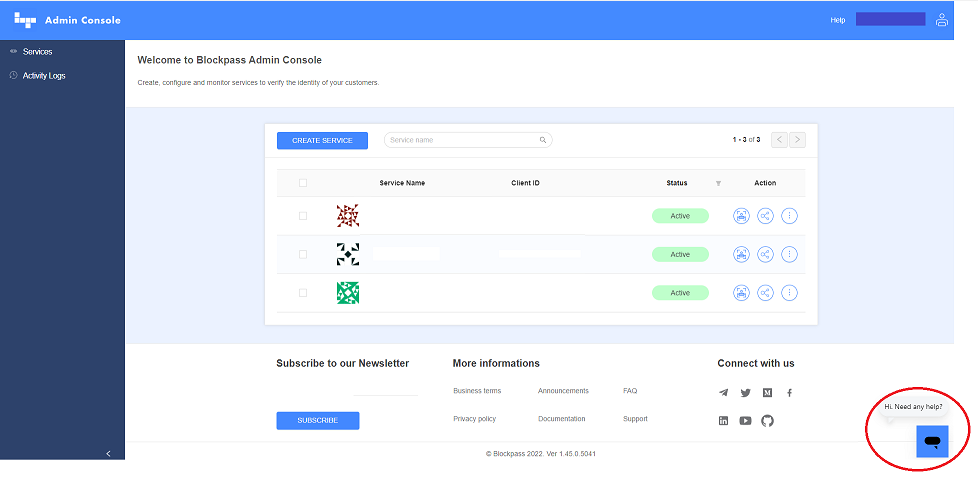Focus the Service name search field

tap(468, 140)
